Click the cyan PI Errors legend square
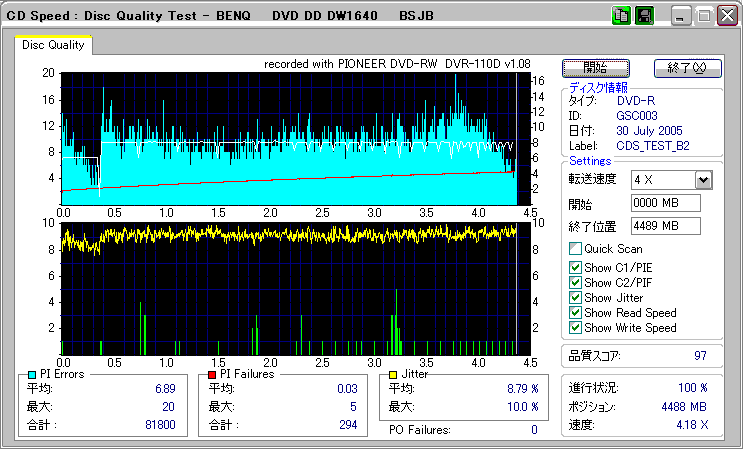 pyautogui.click(x=32, y=374)
